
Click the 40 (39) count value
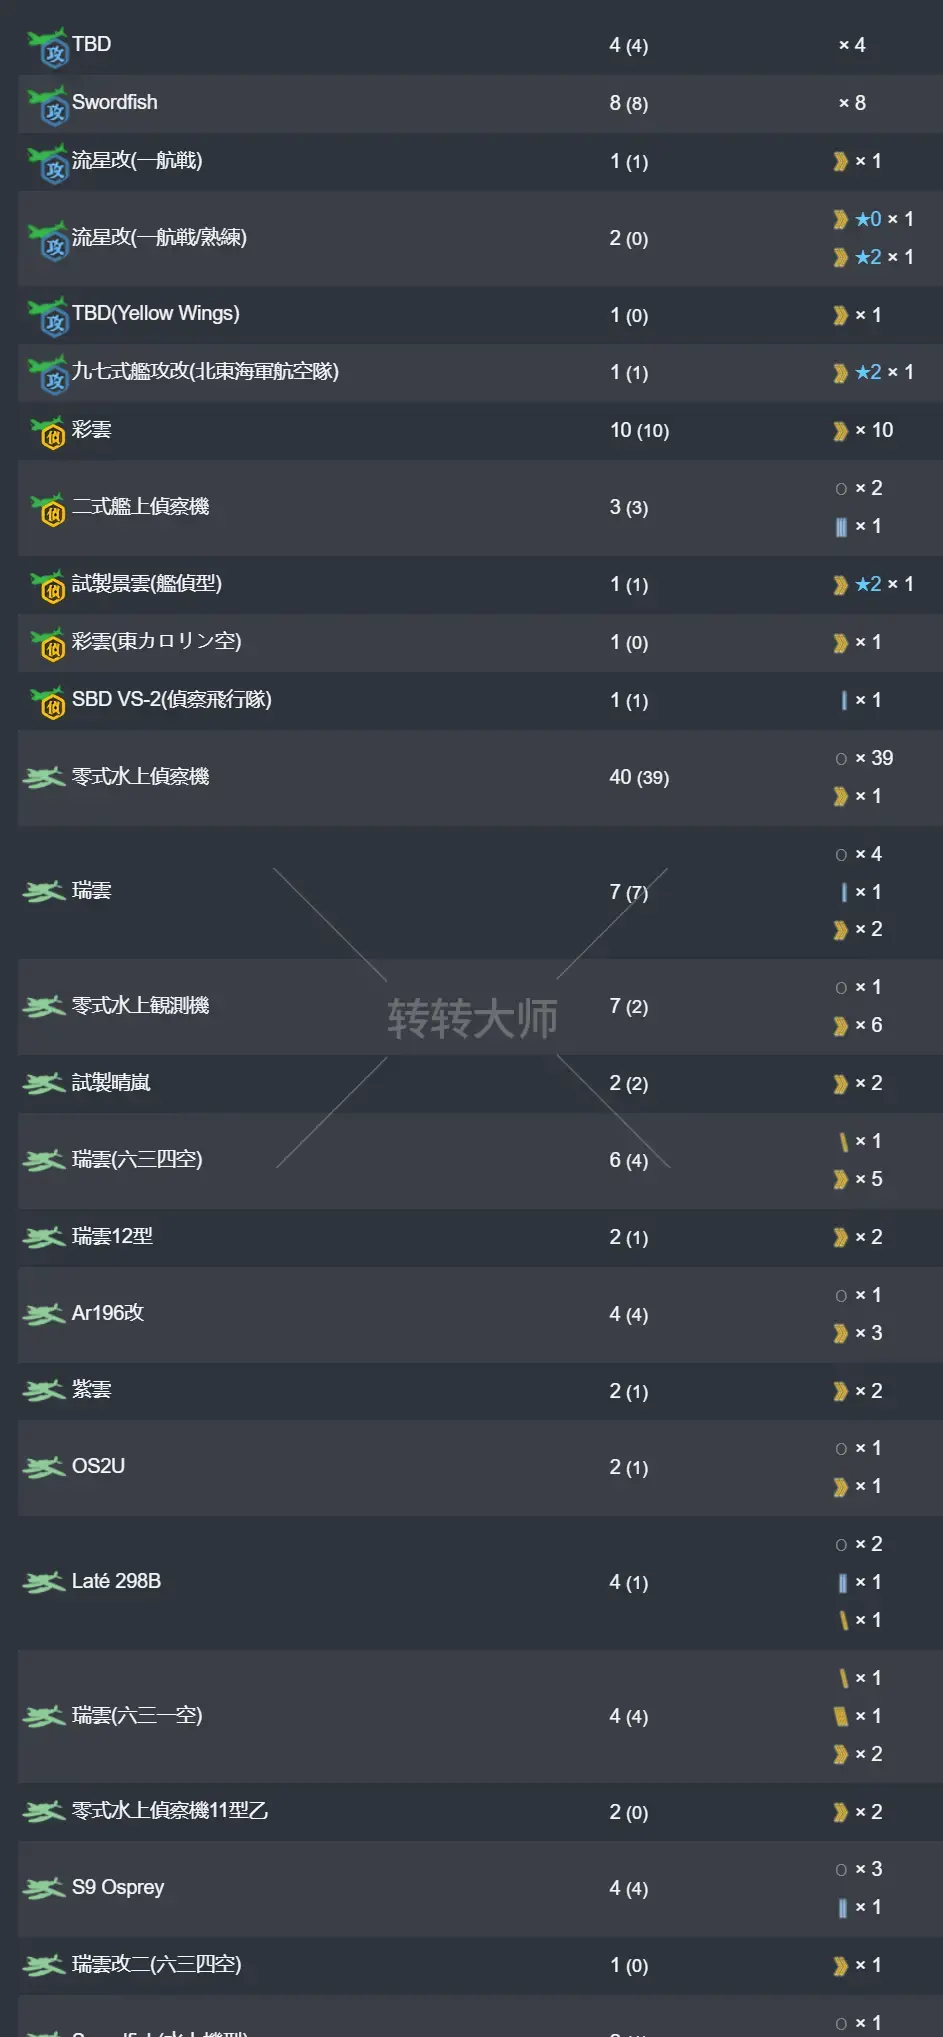coord(639,777)
